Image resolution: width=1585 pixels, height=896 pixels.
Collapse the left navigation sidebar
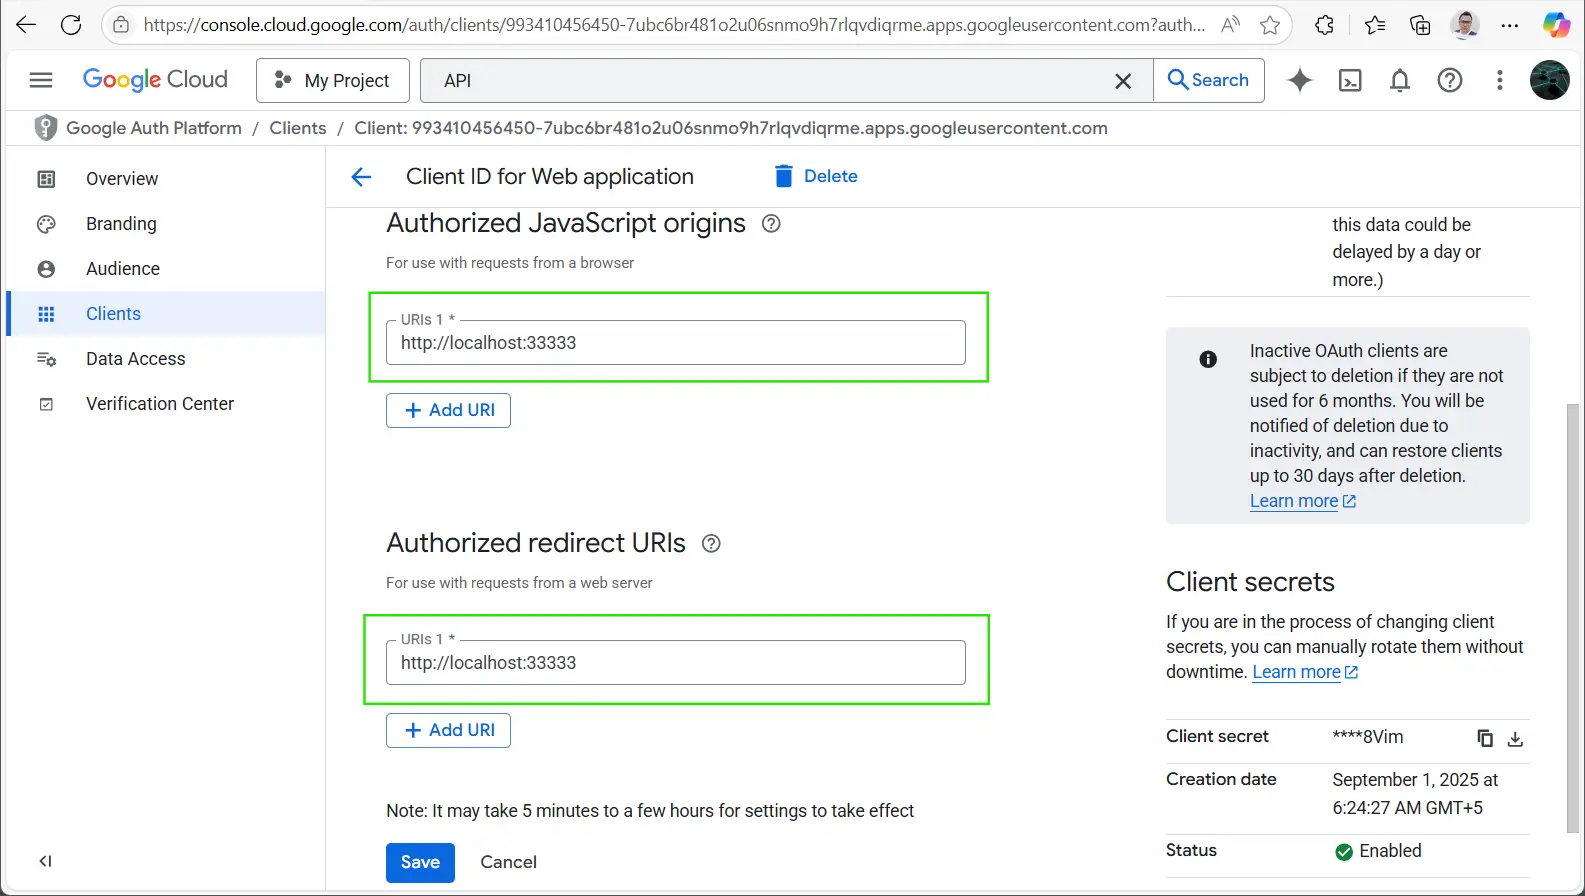point(45,861)
